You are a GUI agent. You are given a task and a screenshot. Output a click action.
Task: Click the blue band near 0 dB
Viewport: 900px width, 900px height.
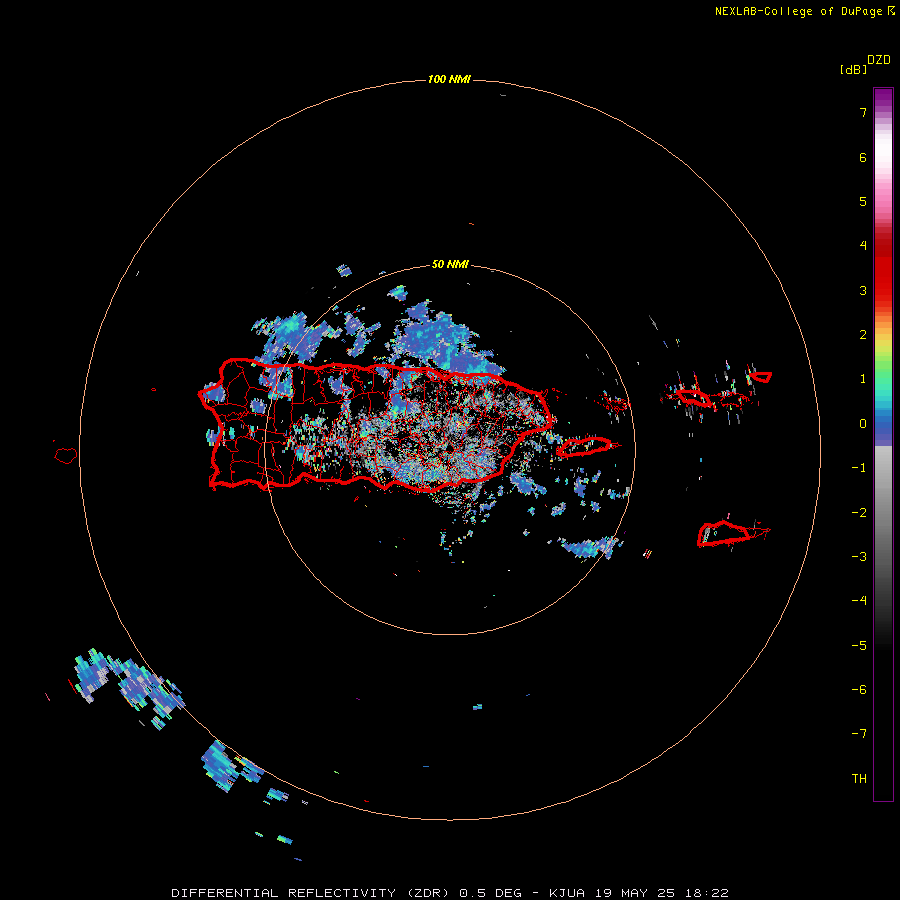pyautogui.click(x=883, y=425)
